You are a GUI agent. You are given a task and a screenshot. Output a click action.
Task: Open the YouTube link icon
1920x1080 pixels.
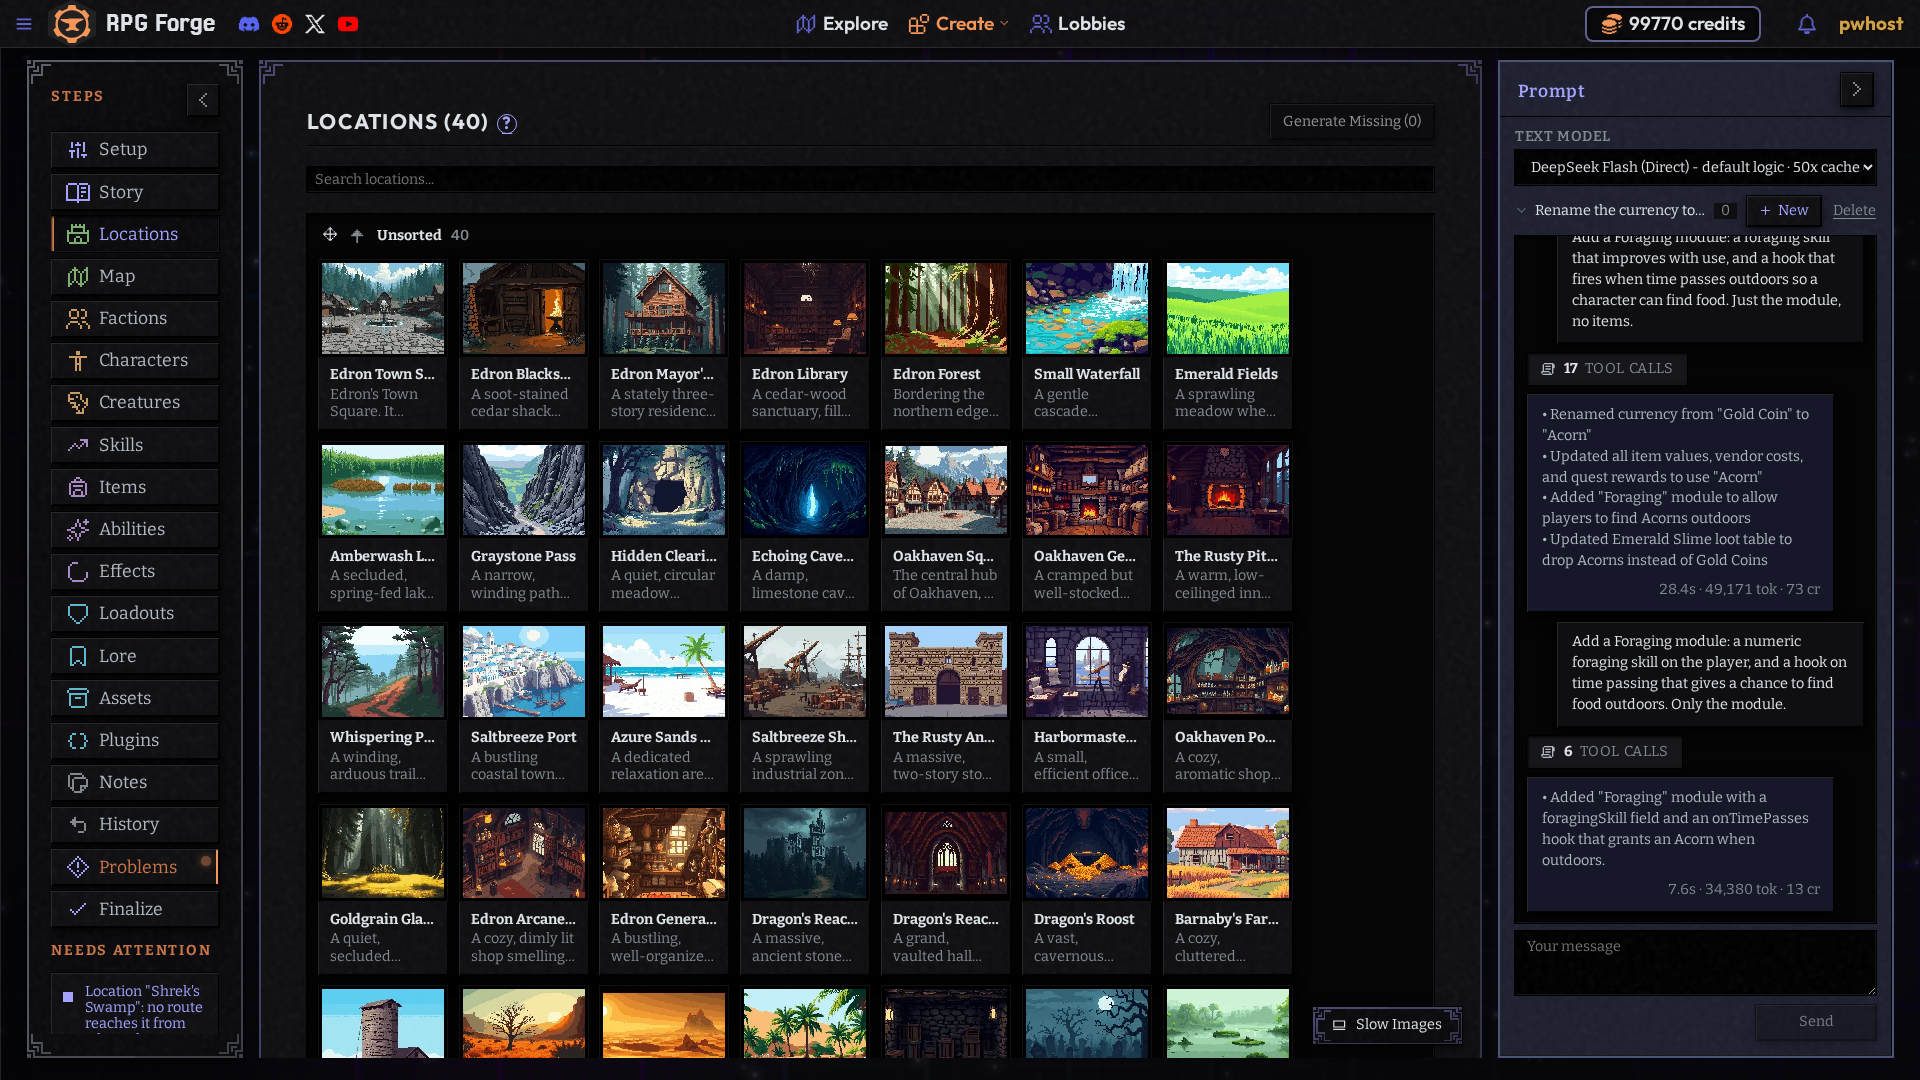(x=348, y=24)
